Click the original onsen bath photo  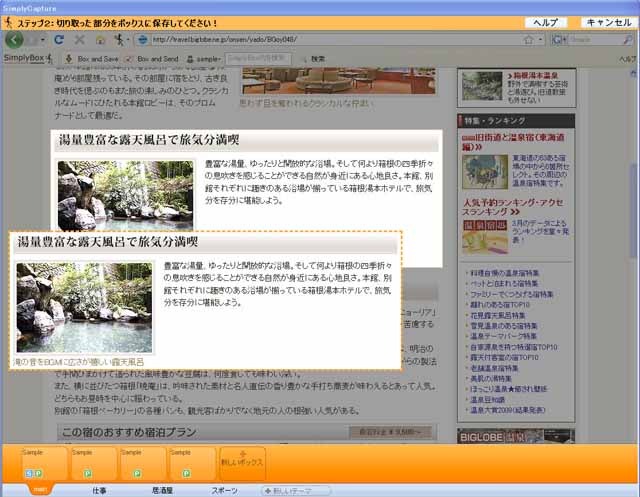click(x=125, y=195)
